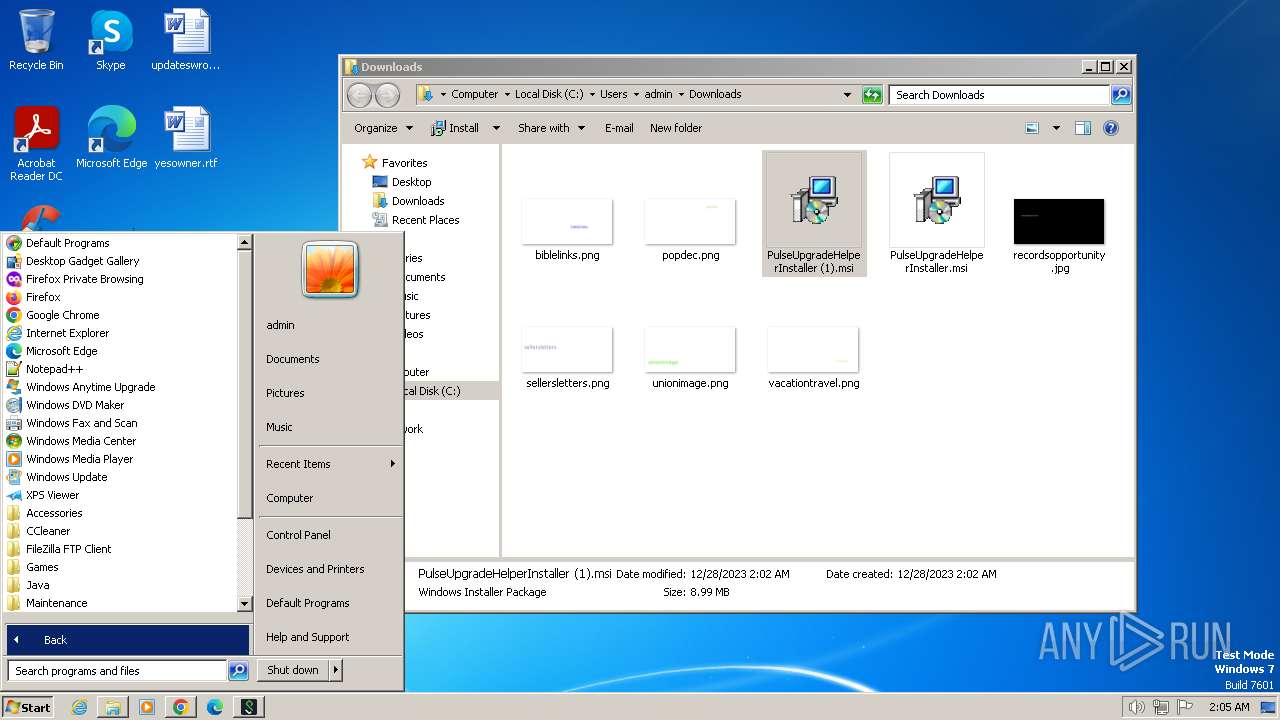Select PulseUpgradeHelperInstaller (1).msi file
Screen dimensions: 1280x720
814,213
